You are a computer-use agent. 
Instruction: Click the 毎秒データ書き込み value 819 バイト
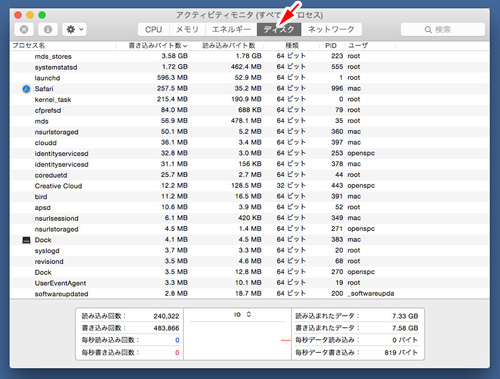pos(401,352)
